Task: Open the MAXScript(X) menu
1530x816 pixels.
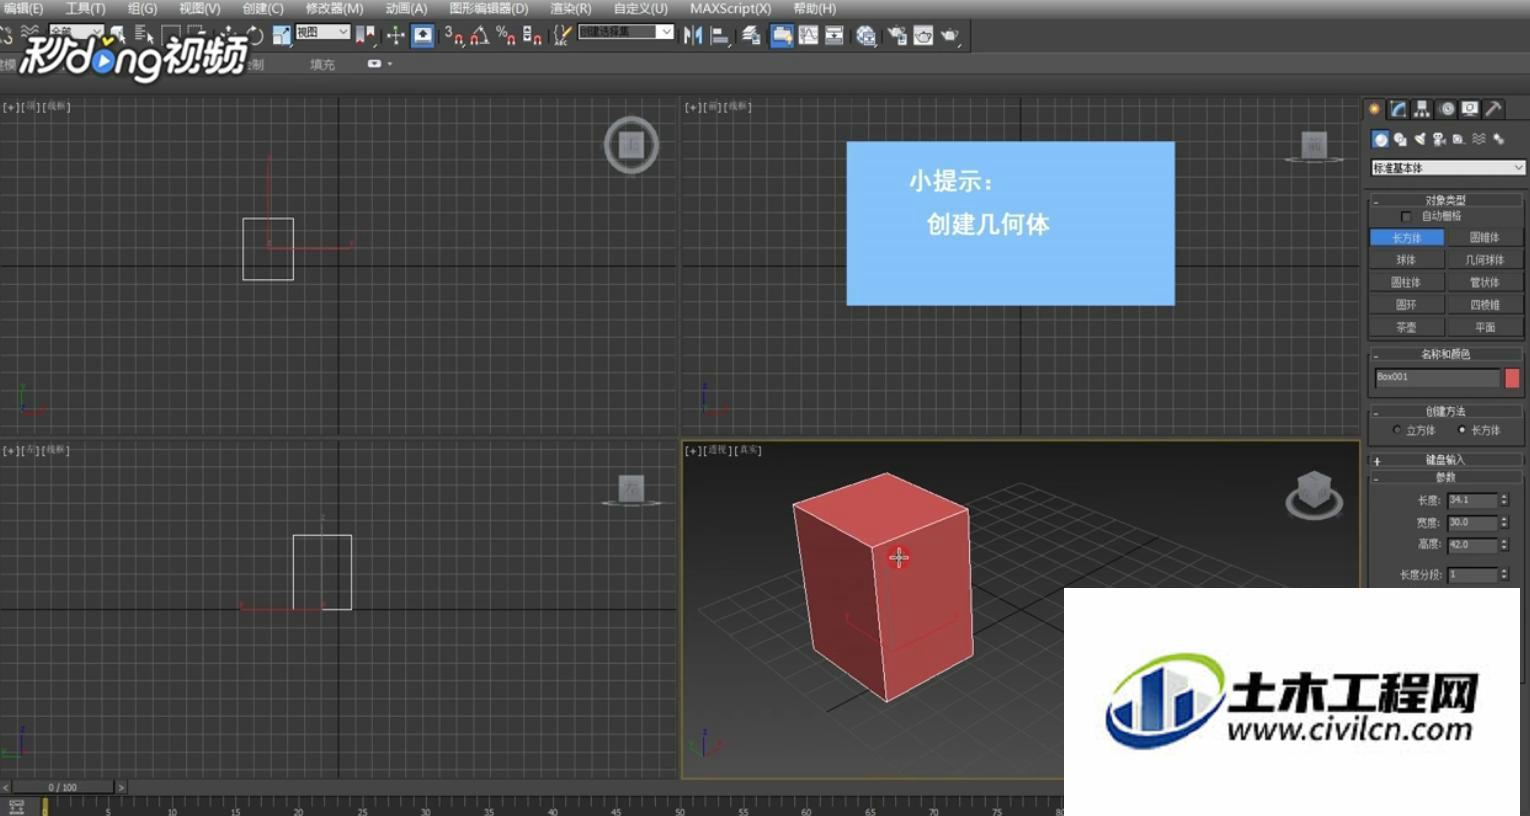Action: pos(730,8)
